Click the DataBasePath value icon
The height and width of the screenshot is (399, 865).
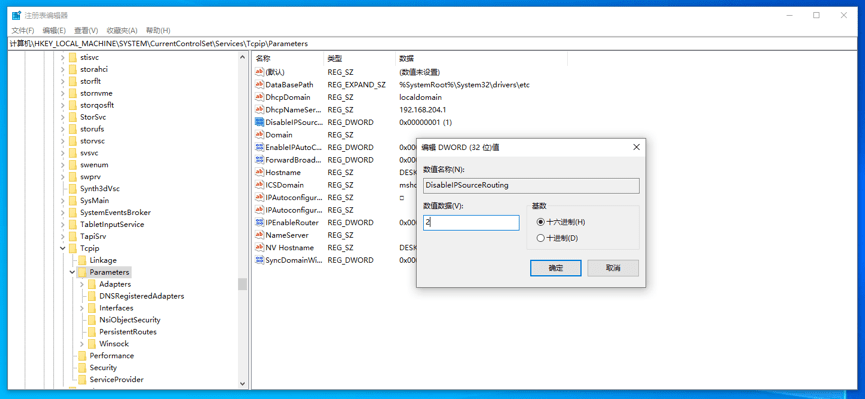pyautogui.click(x=260, y=85)
